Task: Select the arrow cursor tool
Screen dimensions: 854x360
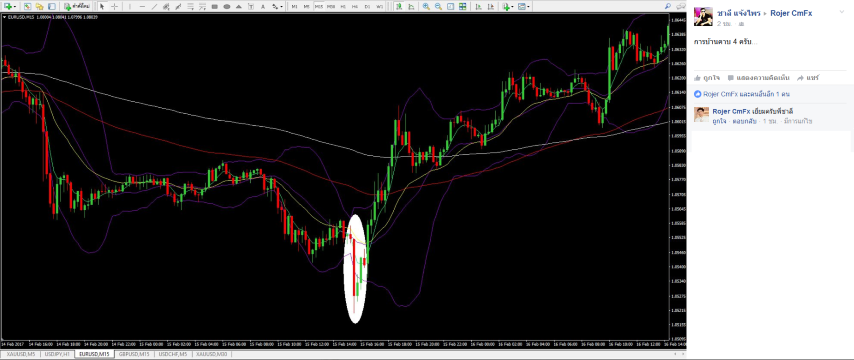Action: pos(102,7)
